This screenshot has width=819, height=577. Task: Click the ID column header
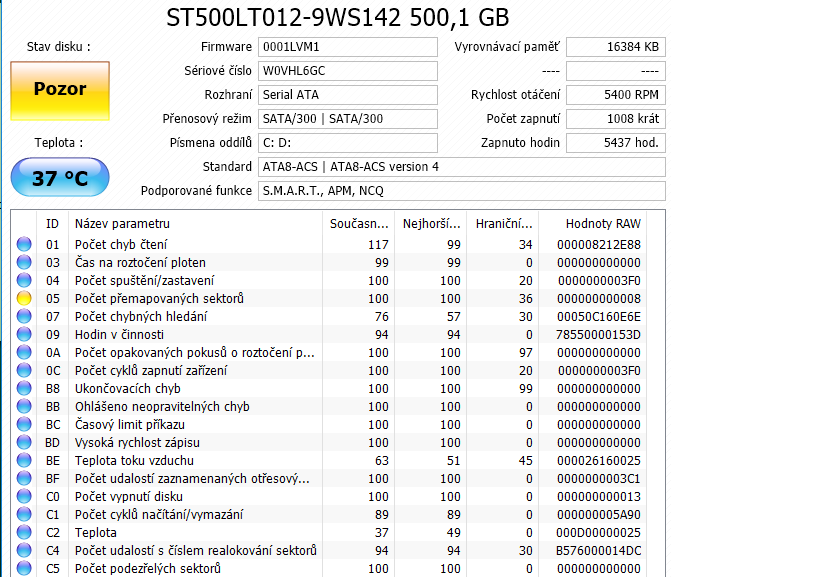click(x=52, y=224)
